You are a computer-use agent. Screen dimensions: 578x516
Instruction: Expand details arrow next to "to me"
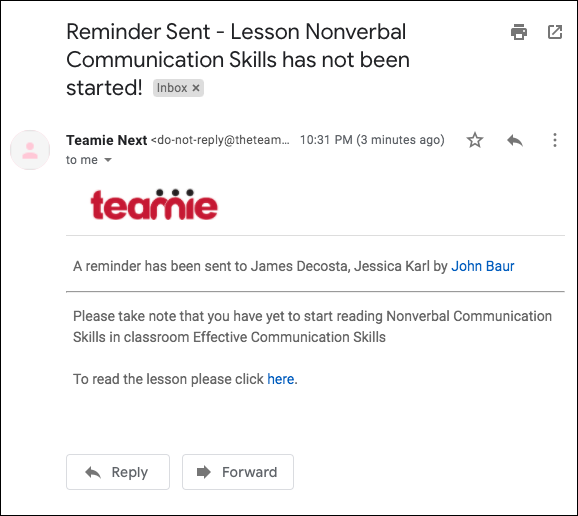click(x=108, y=160)
